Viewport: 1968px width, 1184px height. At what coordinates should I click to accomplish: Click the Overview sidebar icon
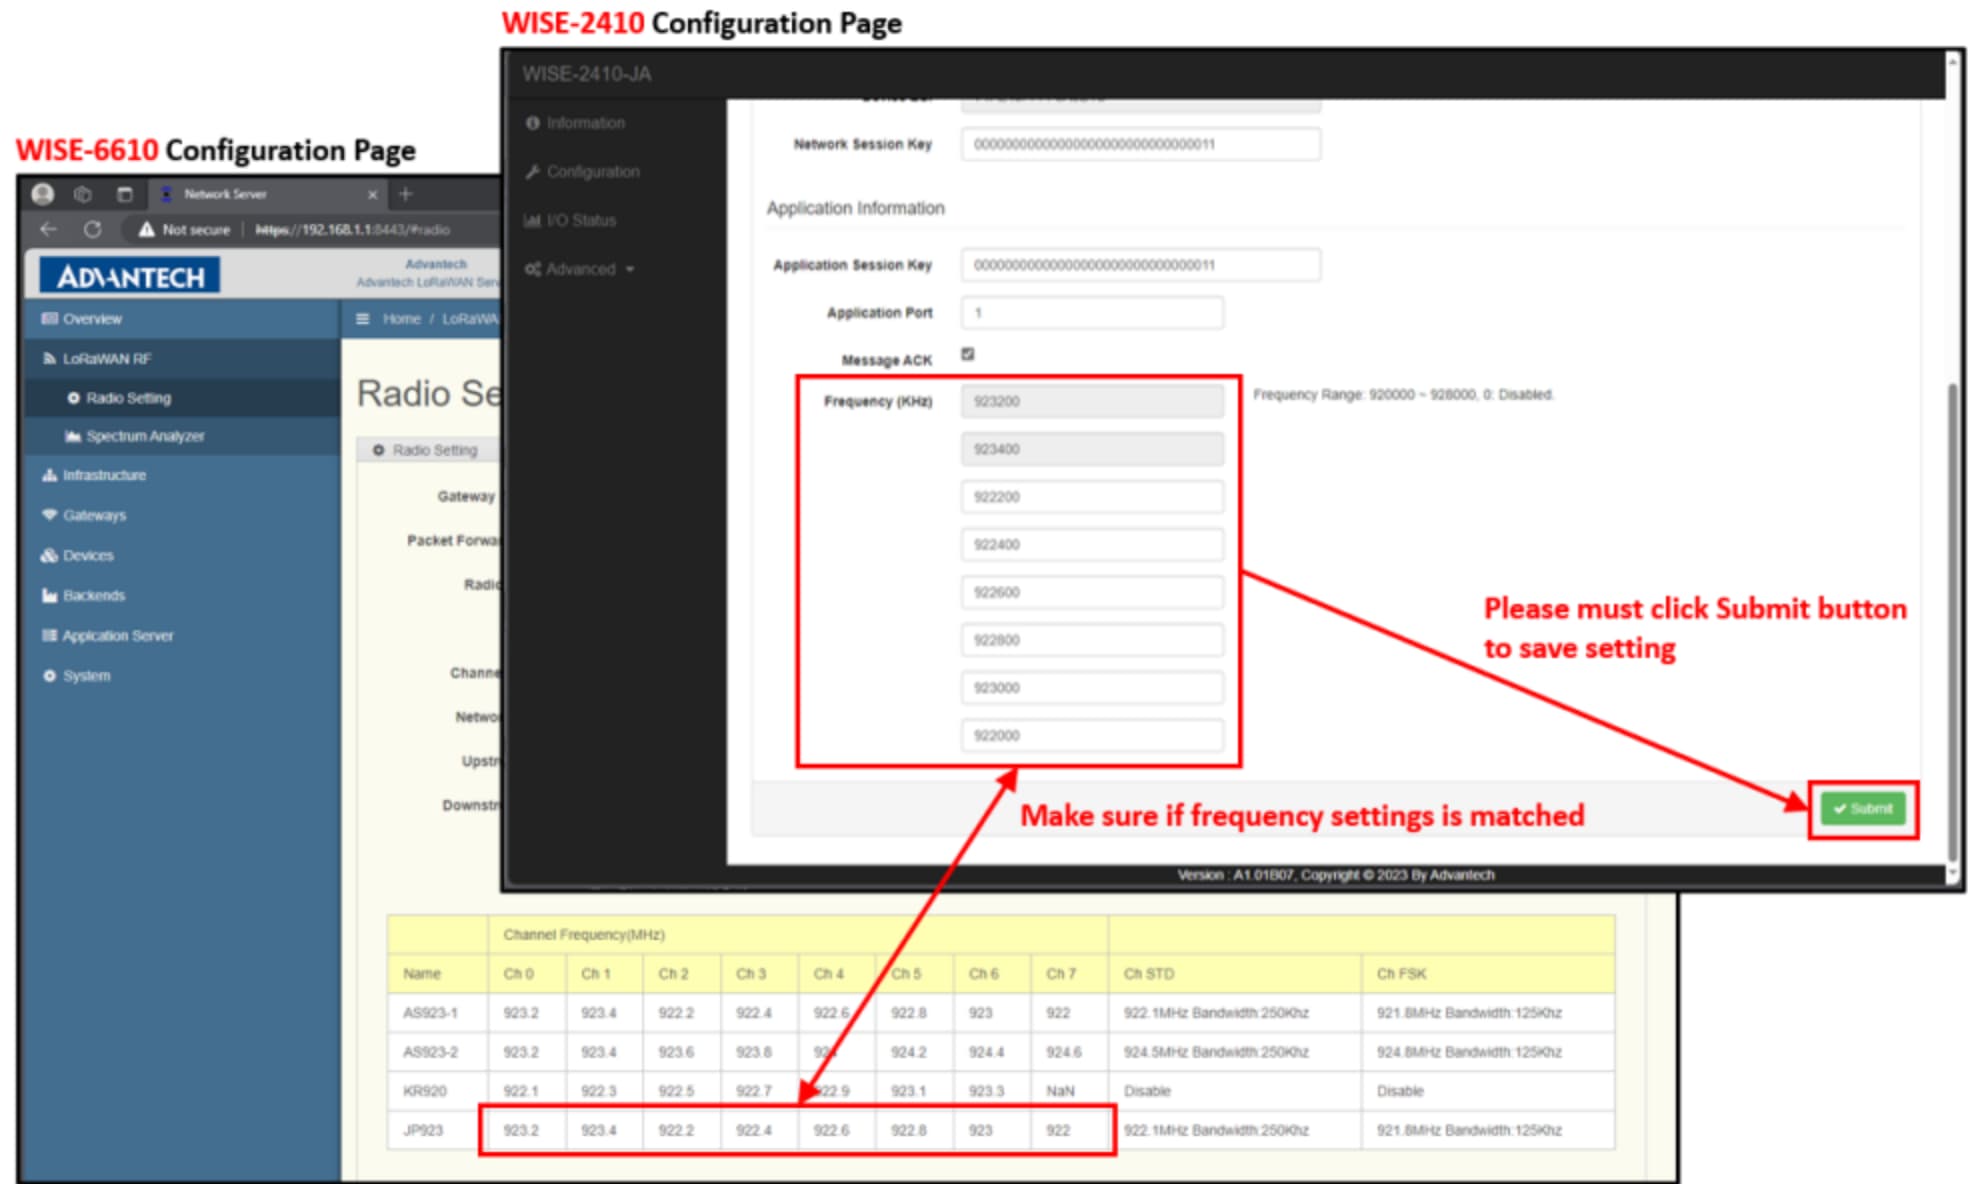point(49,319)
